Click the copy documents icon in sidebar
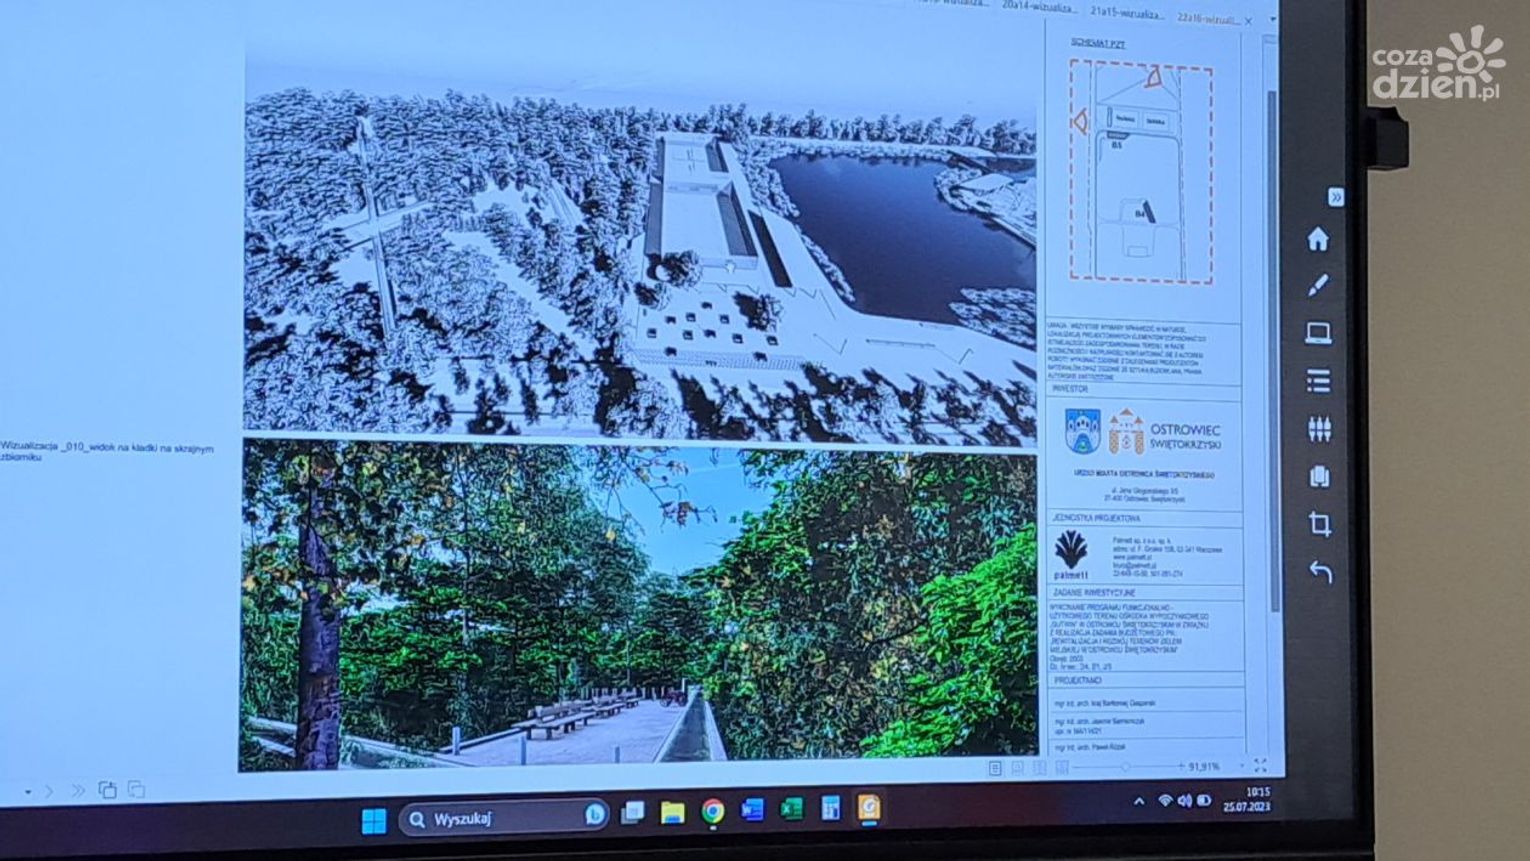This screenshot has width=1530, height=861. [1319, 476]
